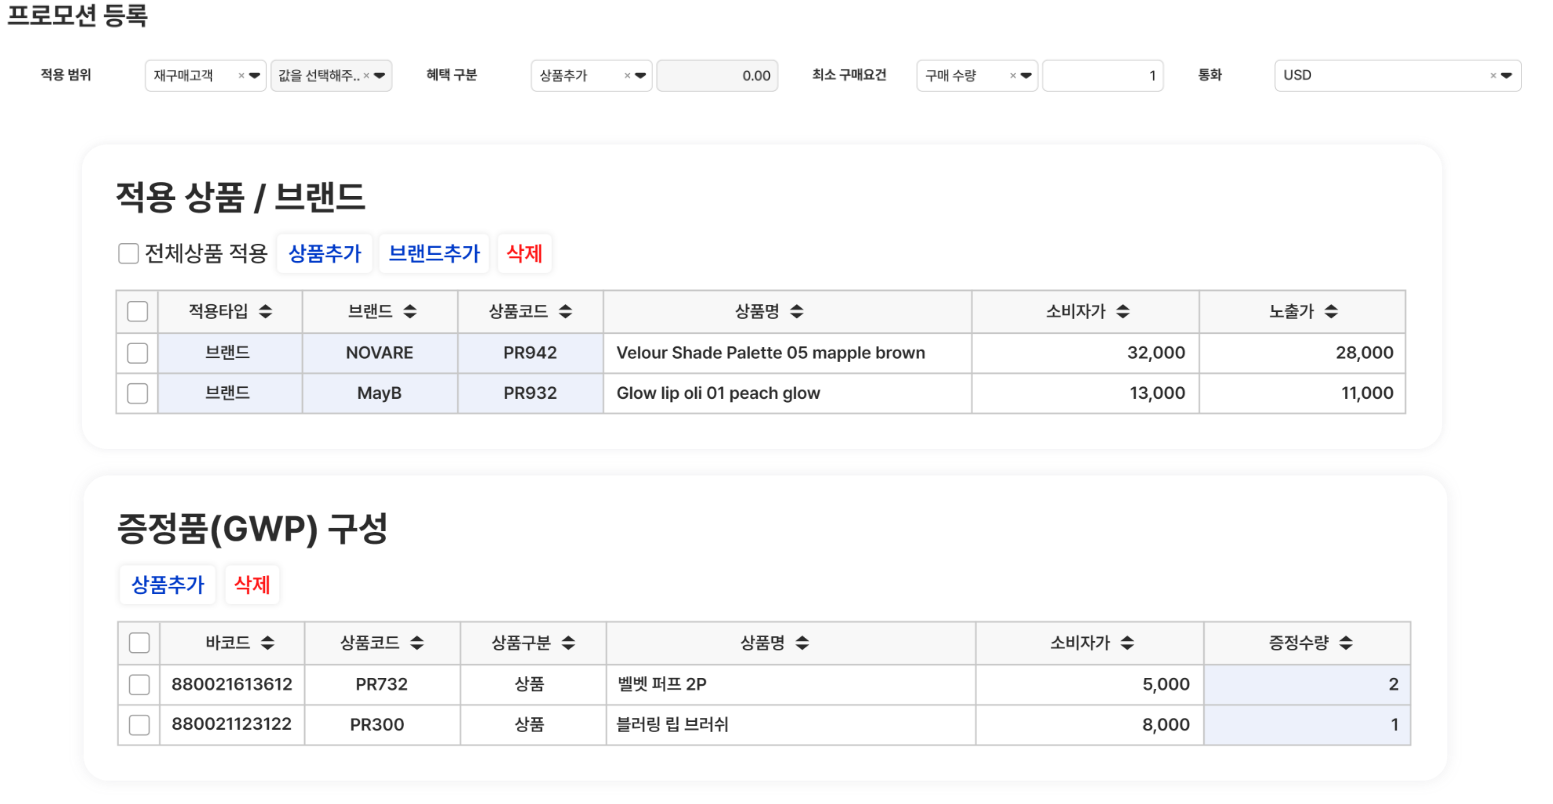The height and width of the screenshot is (804, 1553).
Task: Sort gift items by 상품구분 icon
Action: click(568, 643)
